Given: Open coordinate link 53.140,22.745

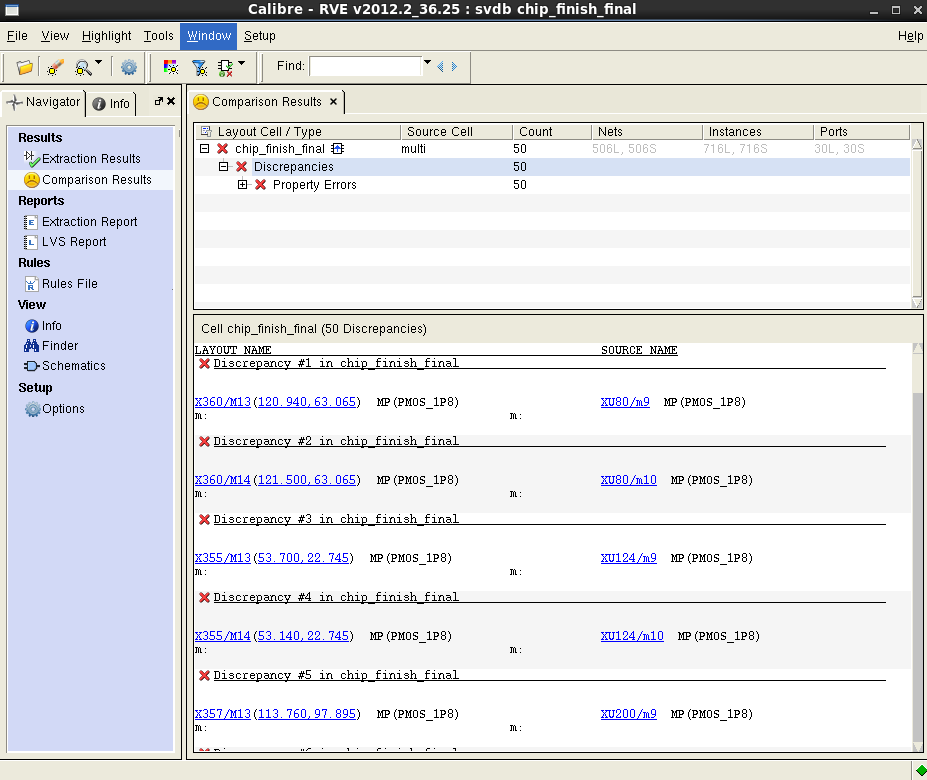Looking at the screenshot, I should 303,636.
